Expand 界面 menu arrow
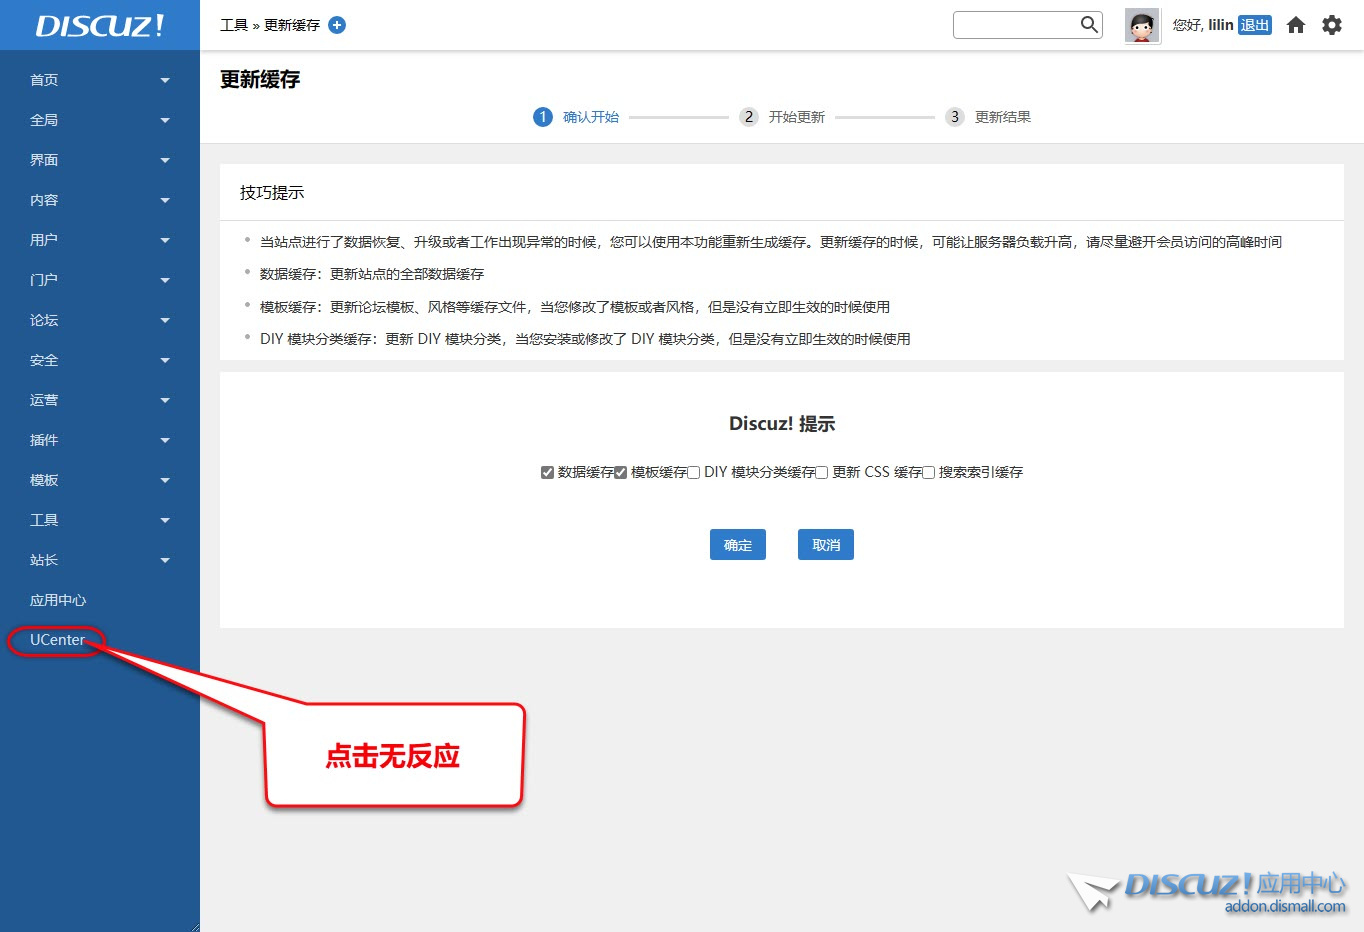The height and width of the screenshot is (932, 1364). [x=165, y=160]
